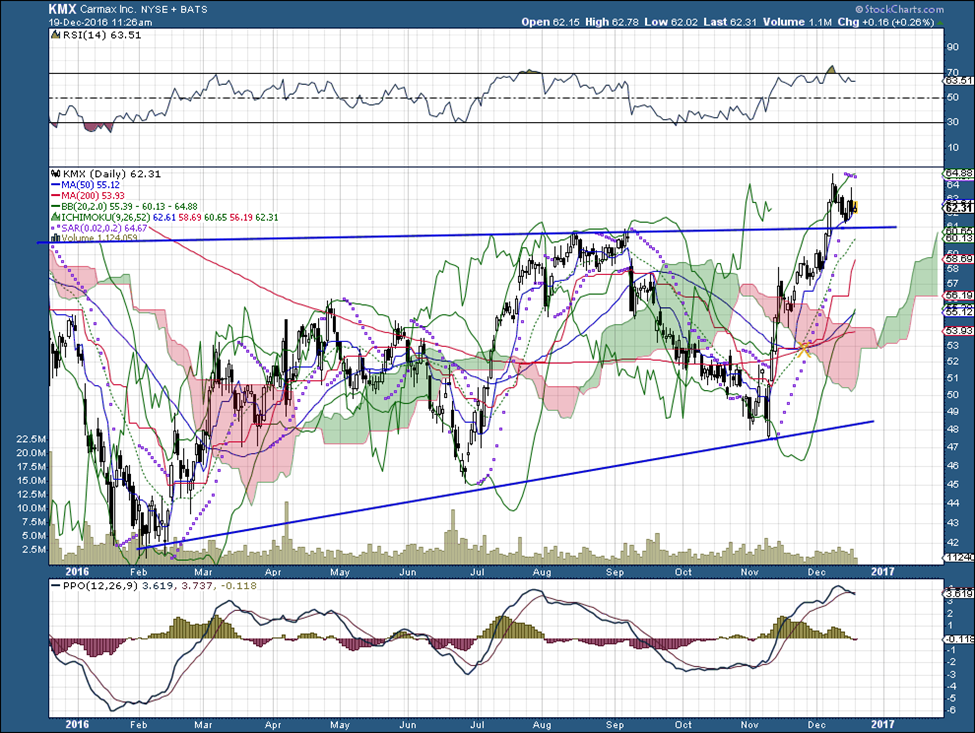Click the Nov label under price chart
Image resolution: width=975 pixels, height=733 pixels.
(750, 572)
